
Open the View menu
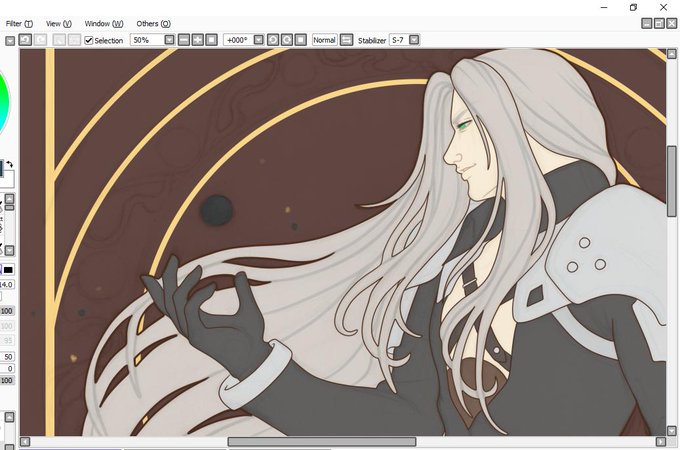(59, 23)
